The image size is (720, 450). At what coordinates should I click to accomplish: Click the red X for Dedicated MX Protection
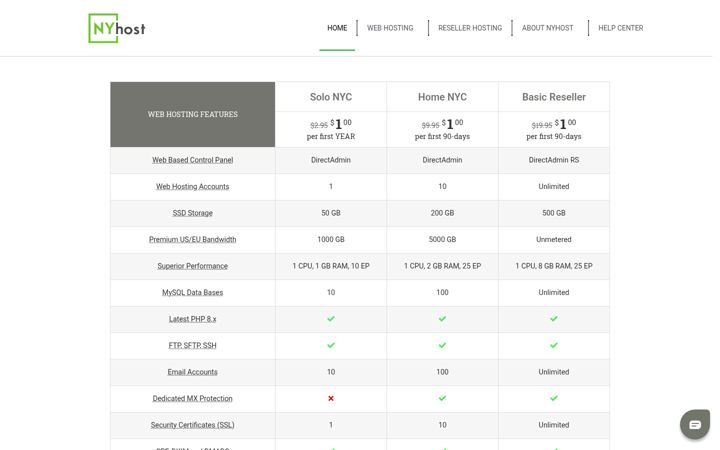click(x=331, y=399)
